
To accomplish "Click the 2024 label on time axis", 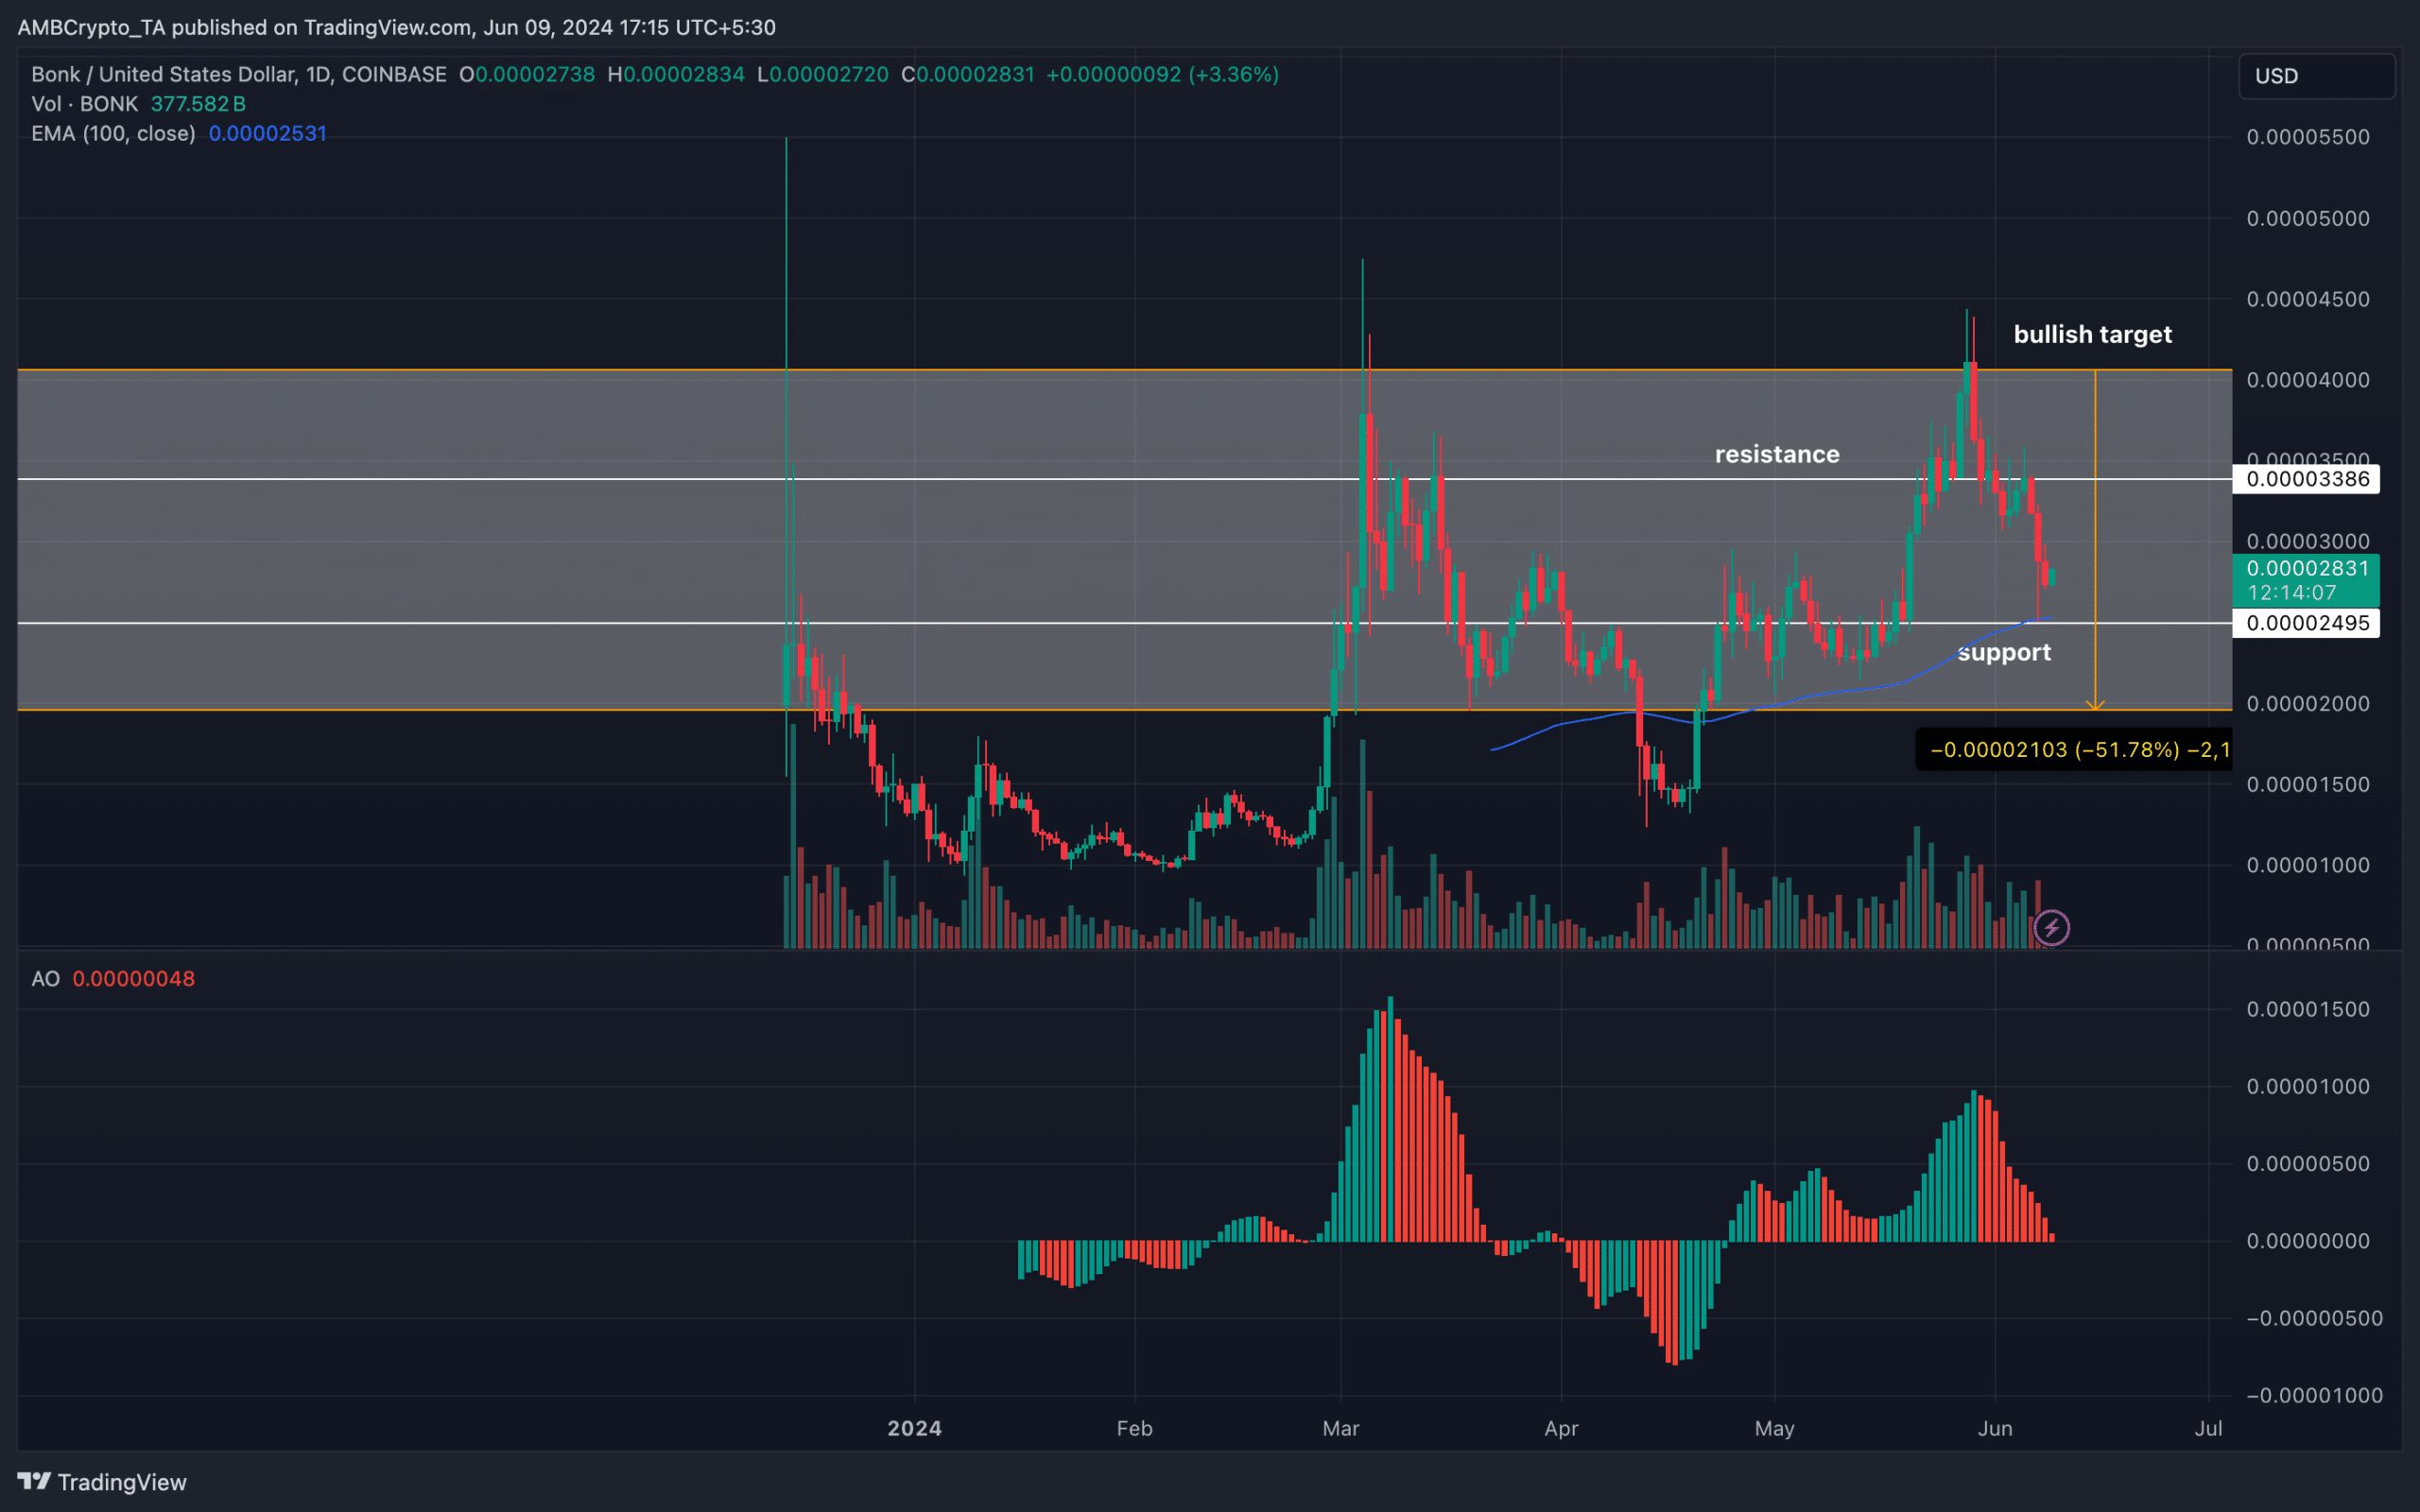I will (x=914, y=1428).
